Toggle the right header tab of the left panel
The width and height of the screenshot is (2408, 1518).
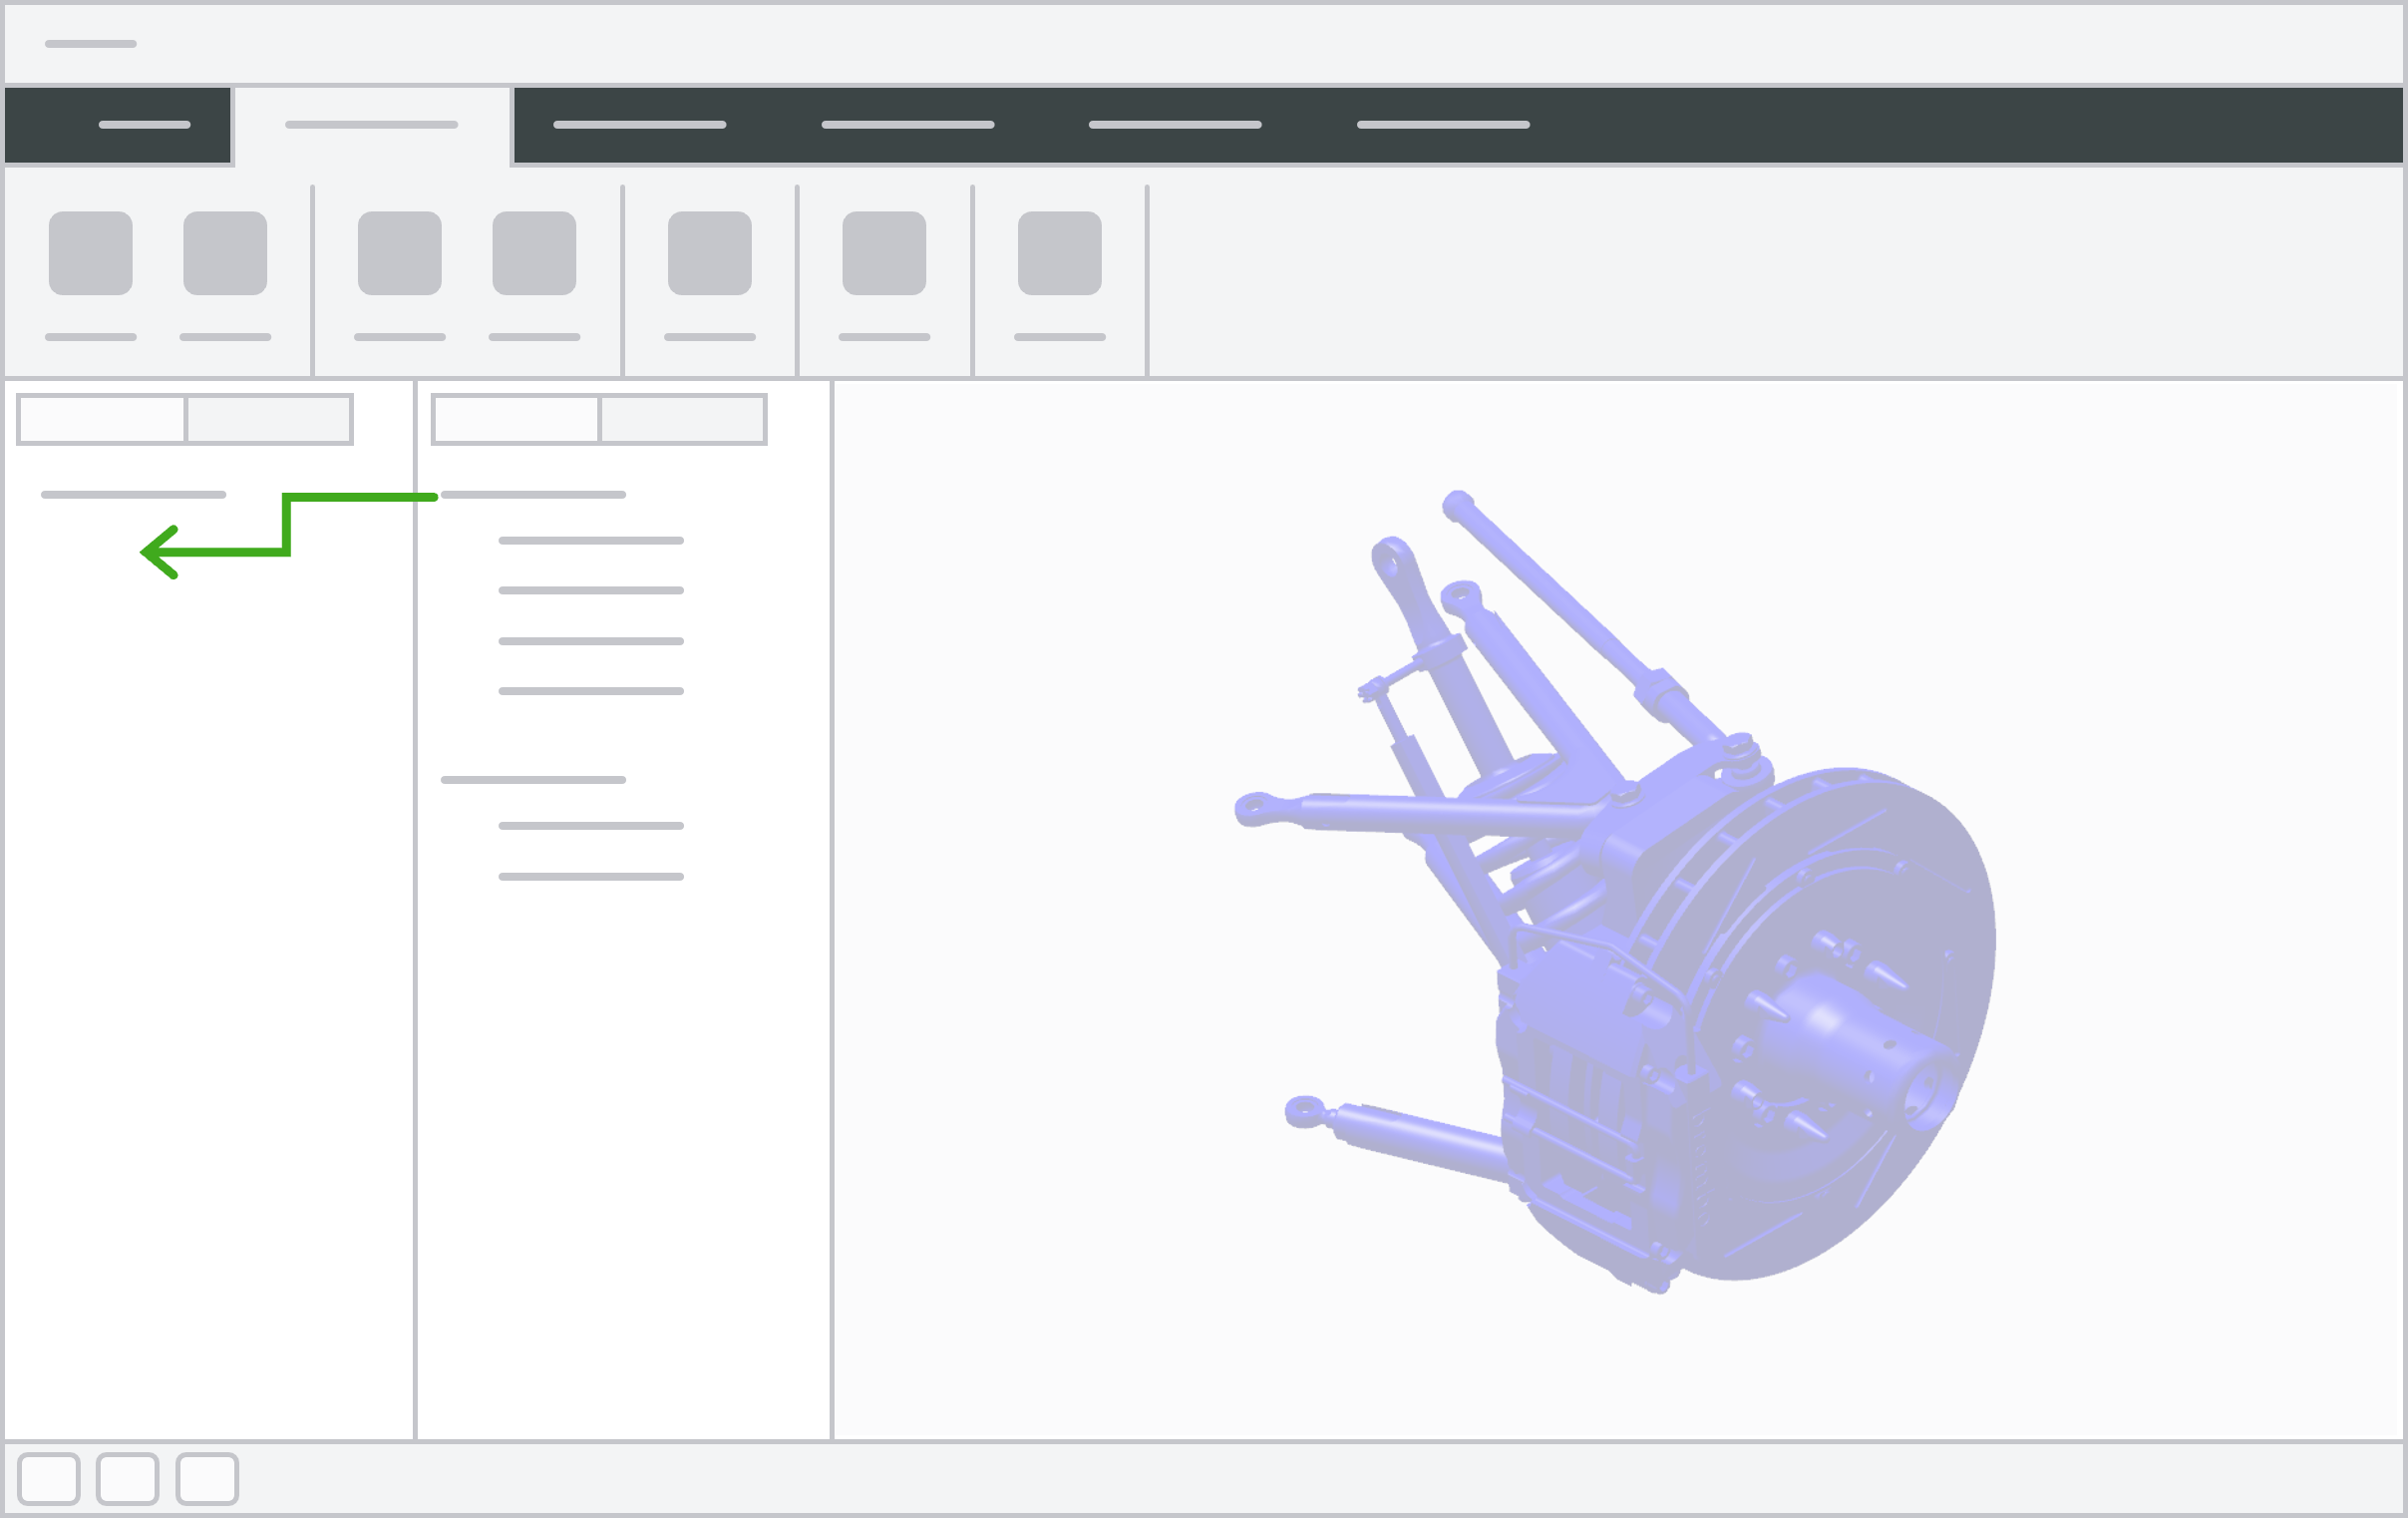pos(268,418)
